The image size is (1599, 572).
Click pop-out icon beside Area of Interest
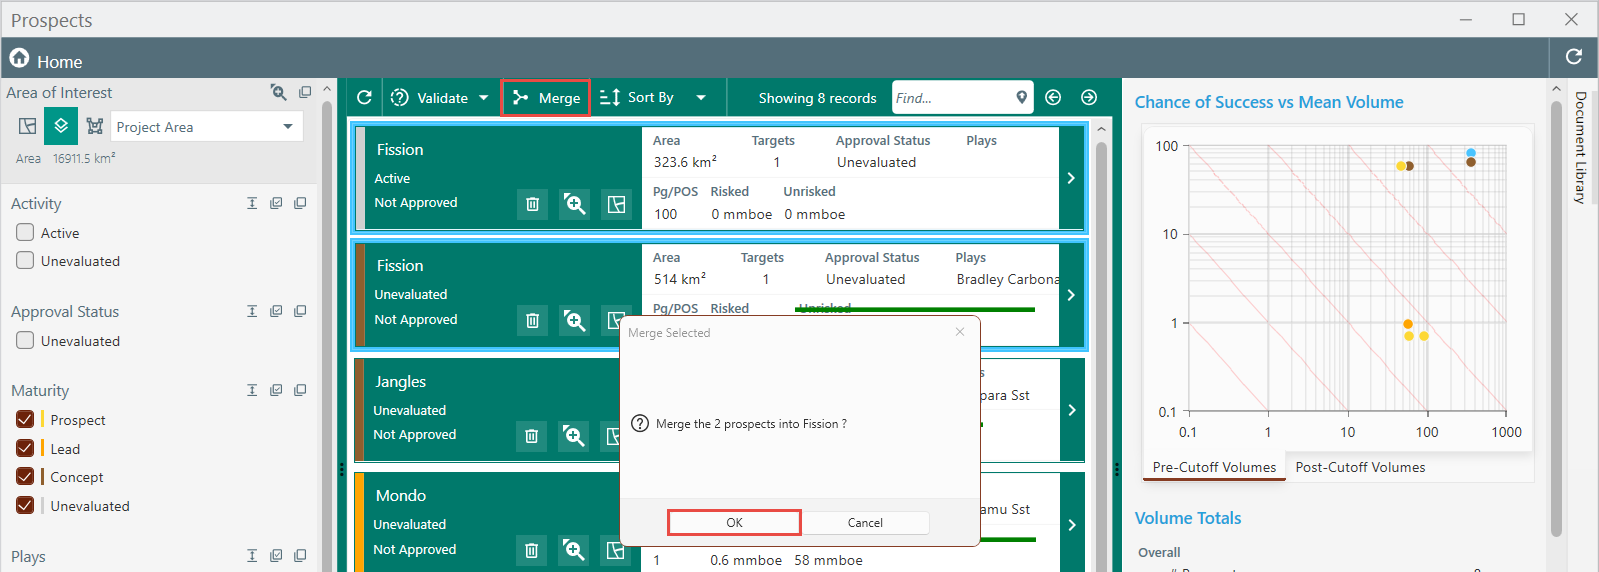[305, 92]
